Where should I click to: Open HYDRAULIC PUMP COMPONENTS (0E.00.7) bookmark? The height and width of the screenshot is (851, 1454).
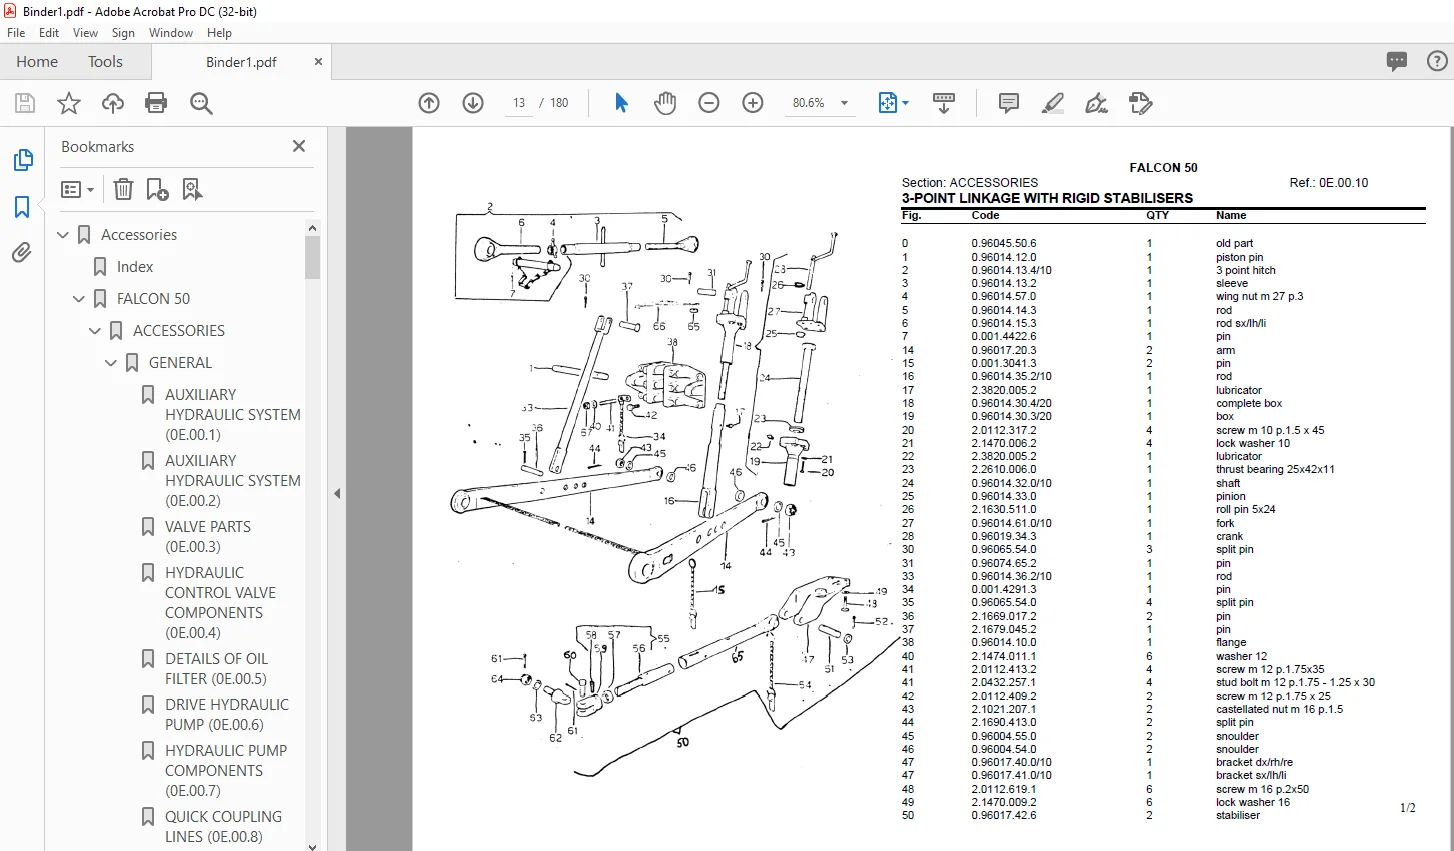pos(226,771)
